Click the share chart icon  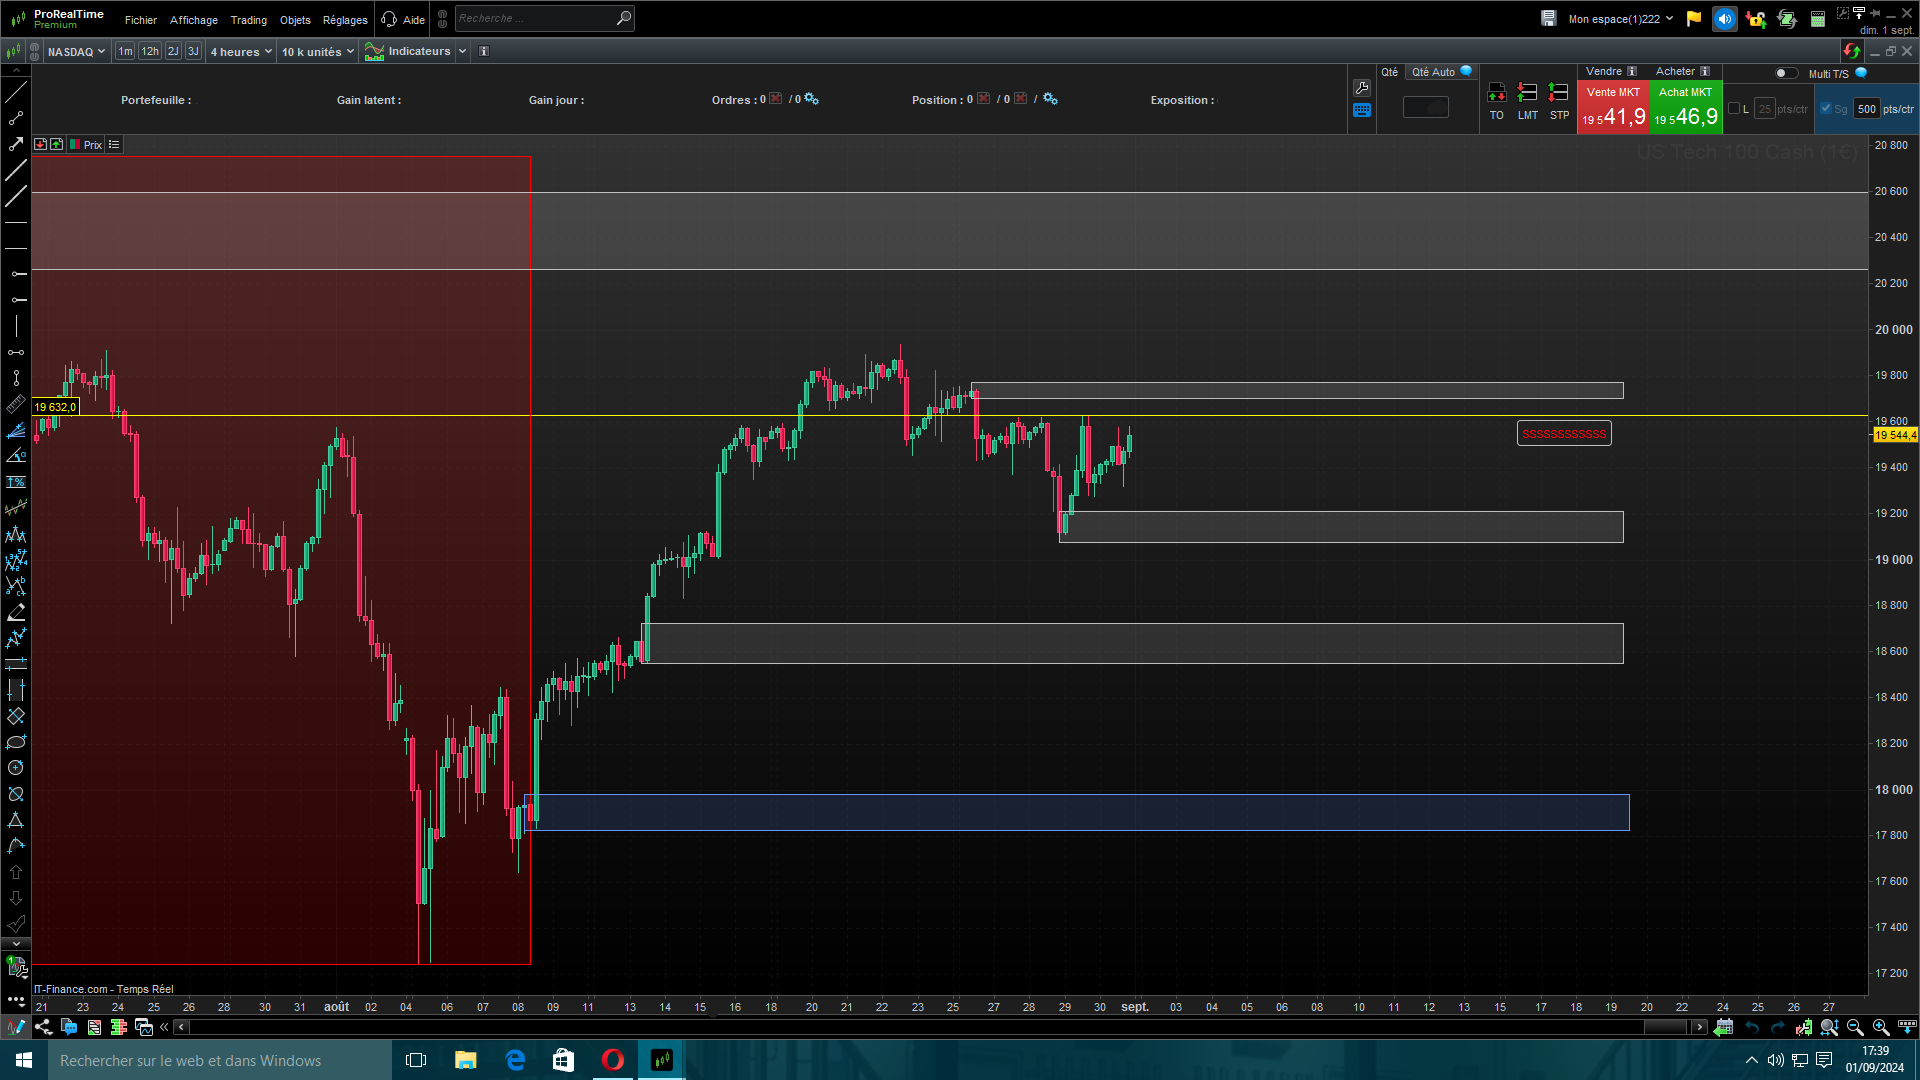tap(43, 1027)
